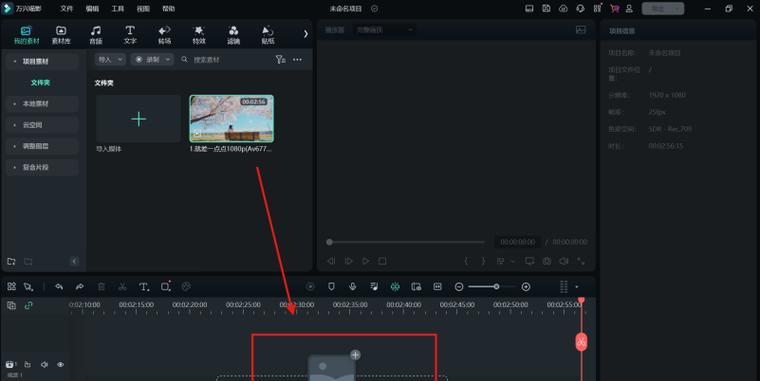Collapse the media sidebar with left arrow
Screen dimensions: 760x381
tap(74, 261)
